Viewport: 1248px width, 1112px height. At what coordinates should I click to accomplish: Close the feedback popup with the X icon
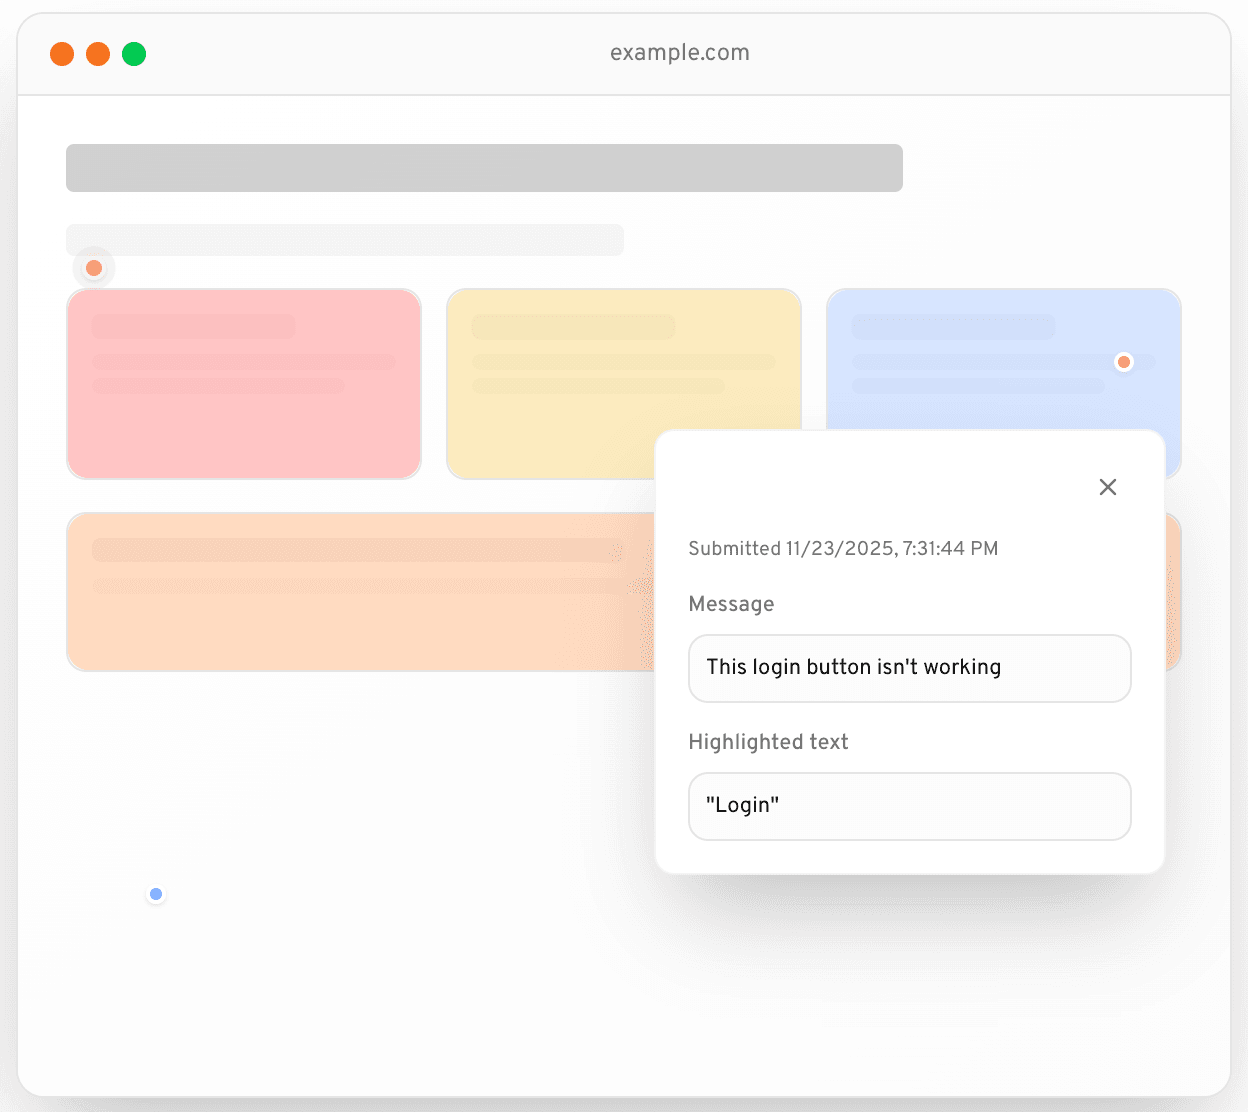coord(1107,487)
